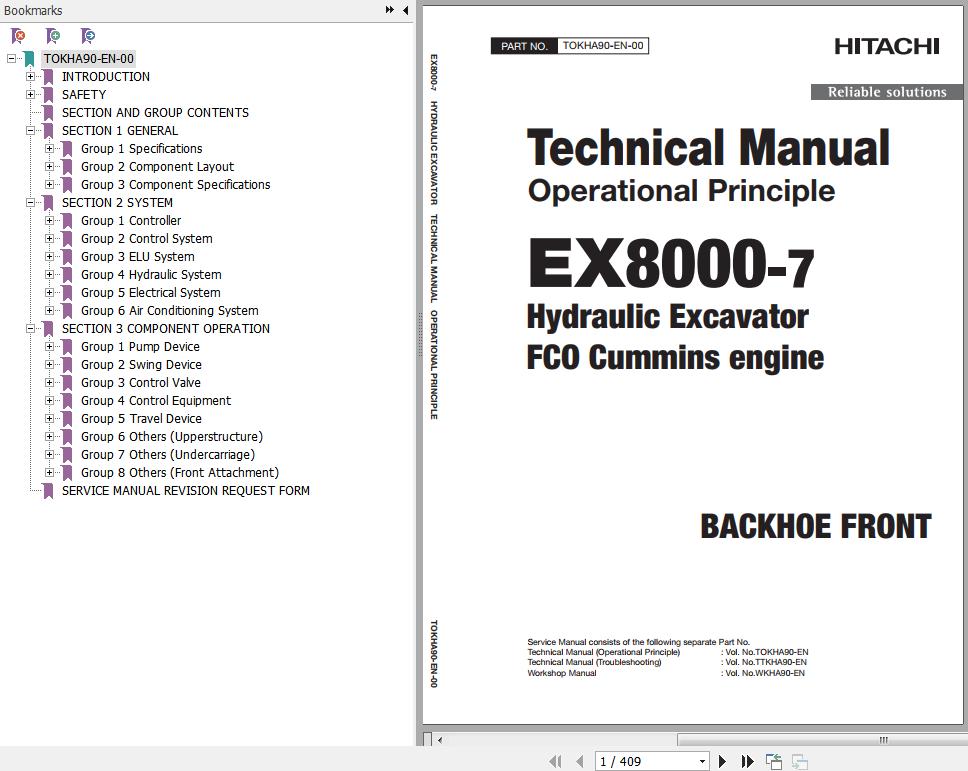
Task: Click the greyed window icon in bottom bar
Action: pos(799,762)
